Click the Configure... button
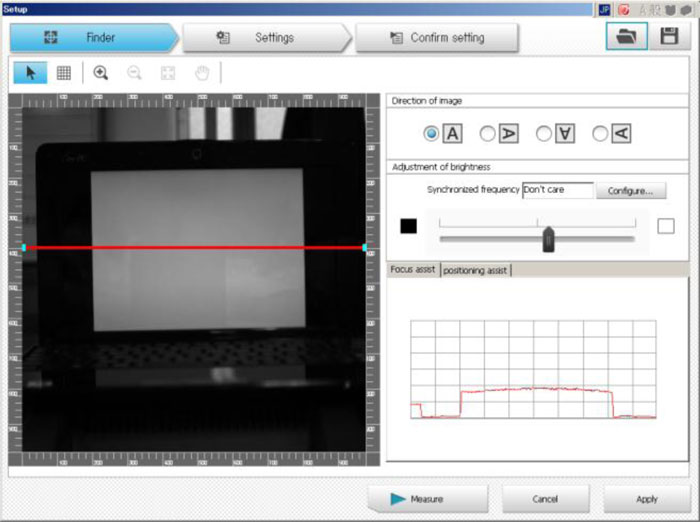 pyautogui.click(x=631, y=191)
